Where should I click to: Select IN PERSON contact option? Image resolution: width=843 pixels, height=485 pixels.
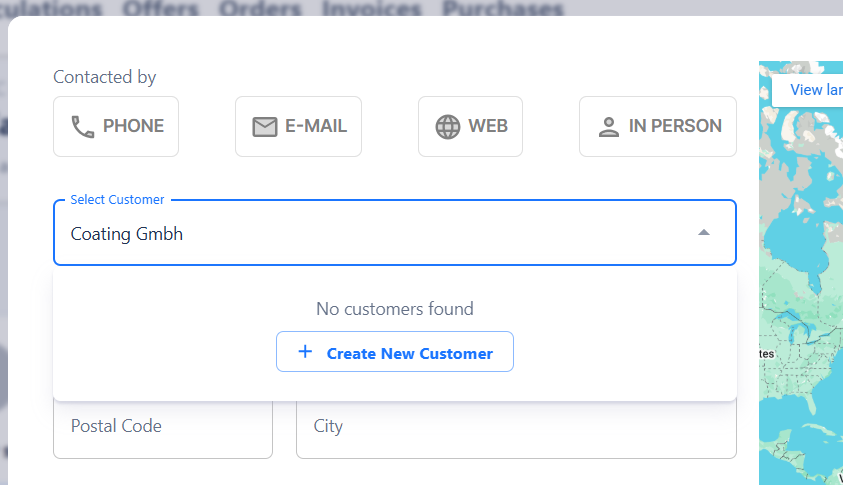(657, 127)
